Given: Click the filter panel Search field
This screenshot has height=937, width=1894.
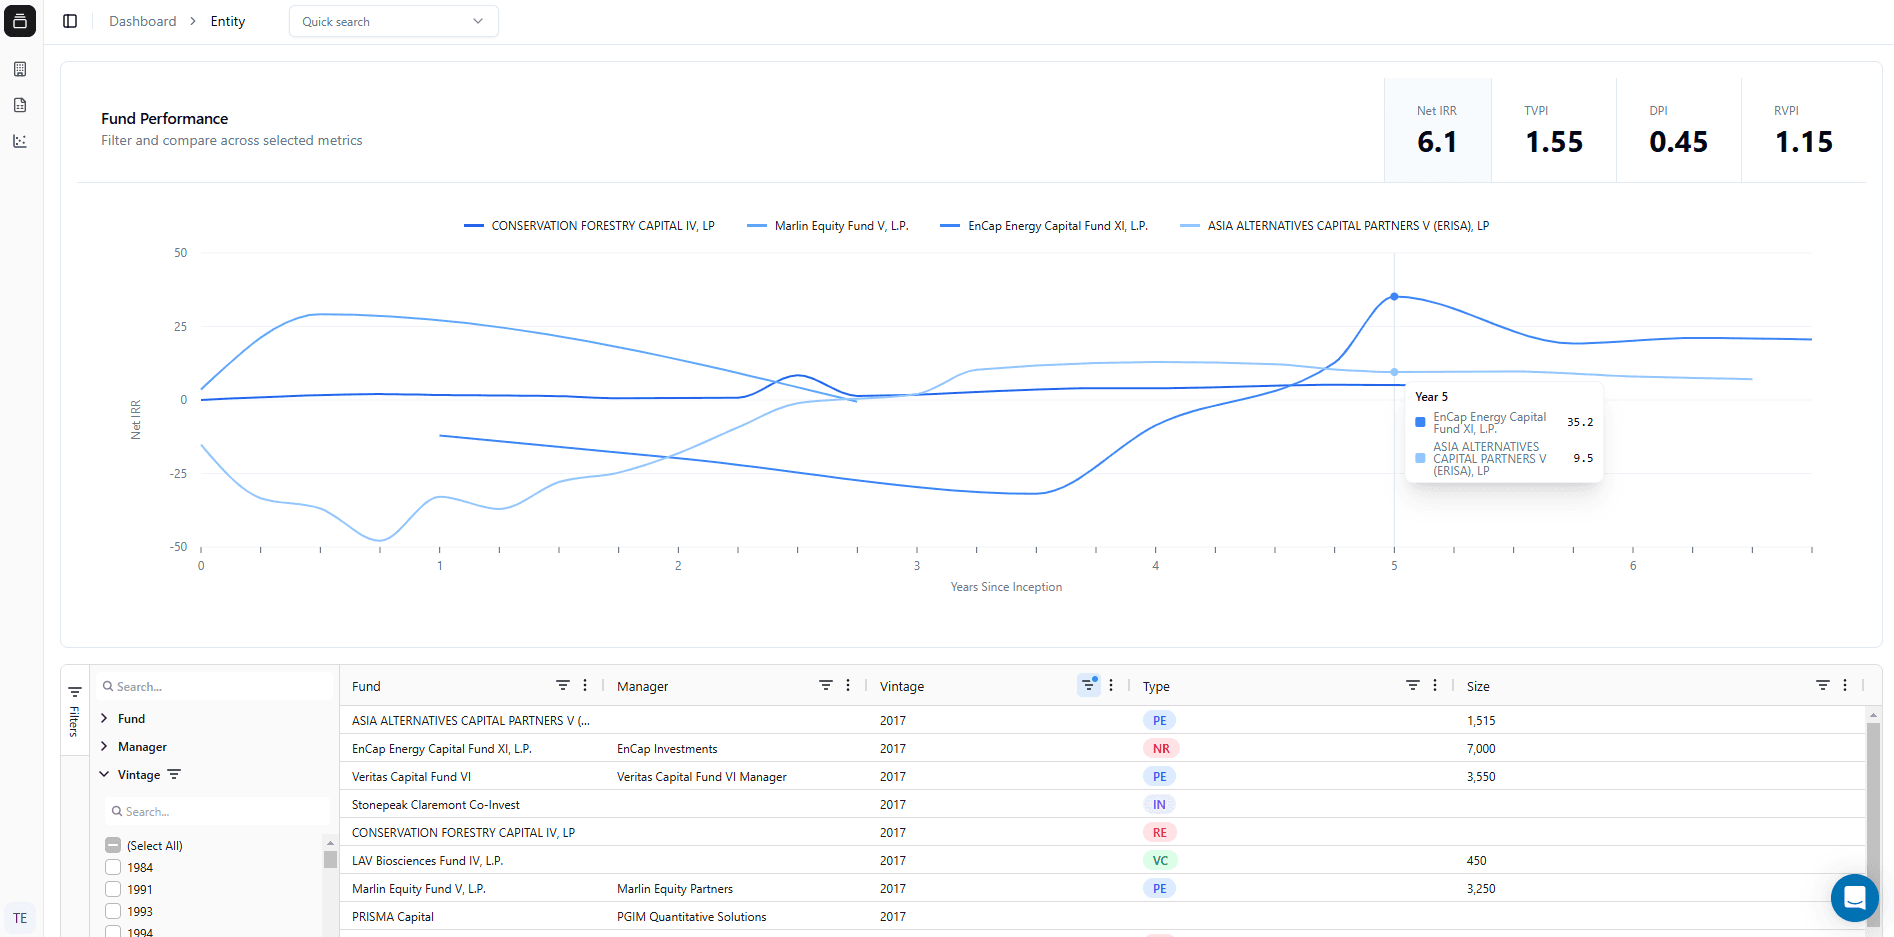Looking at the screenshot, I should [215, 686].
